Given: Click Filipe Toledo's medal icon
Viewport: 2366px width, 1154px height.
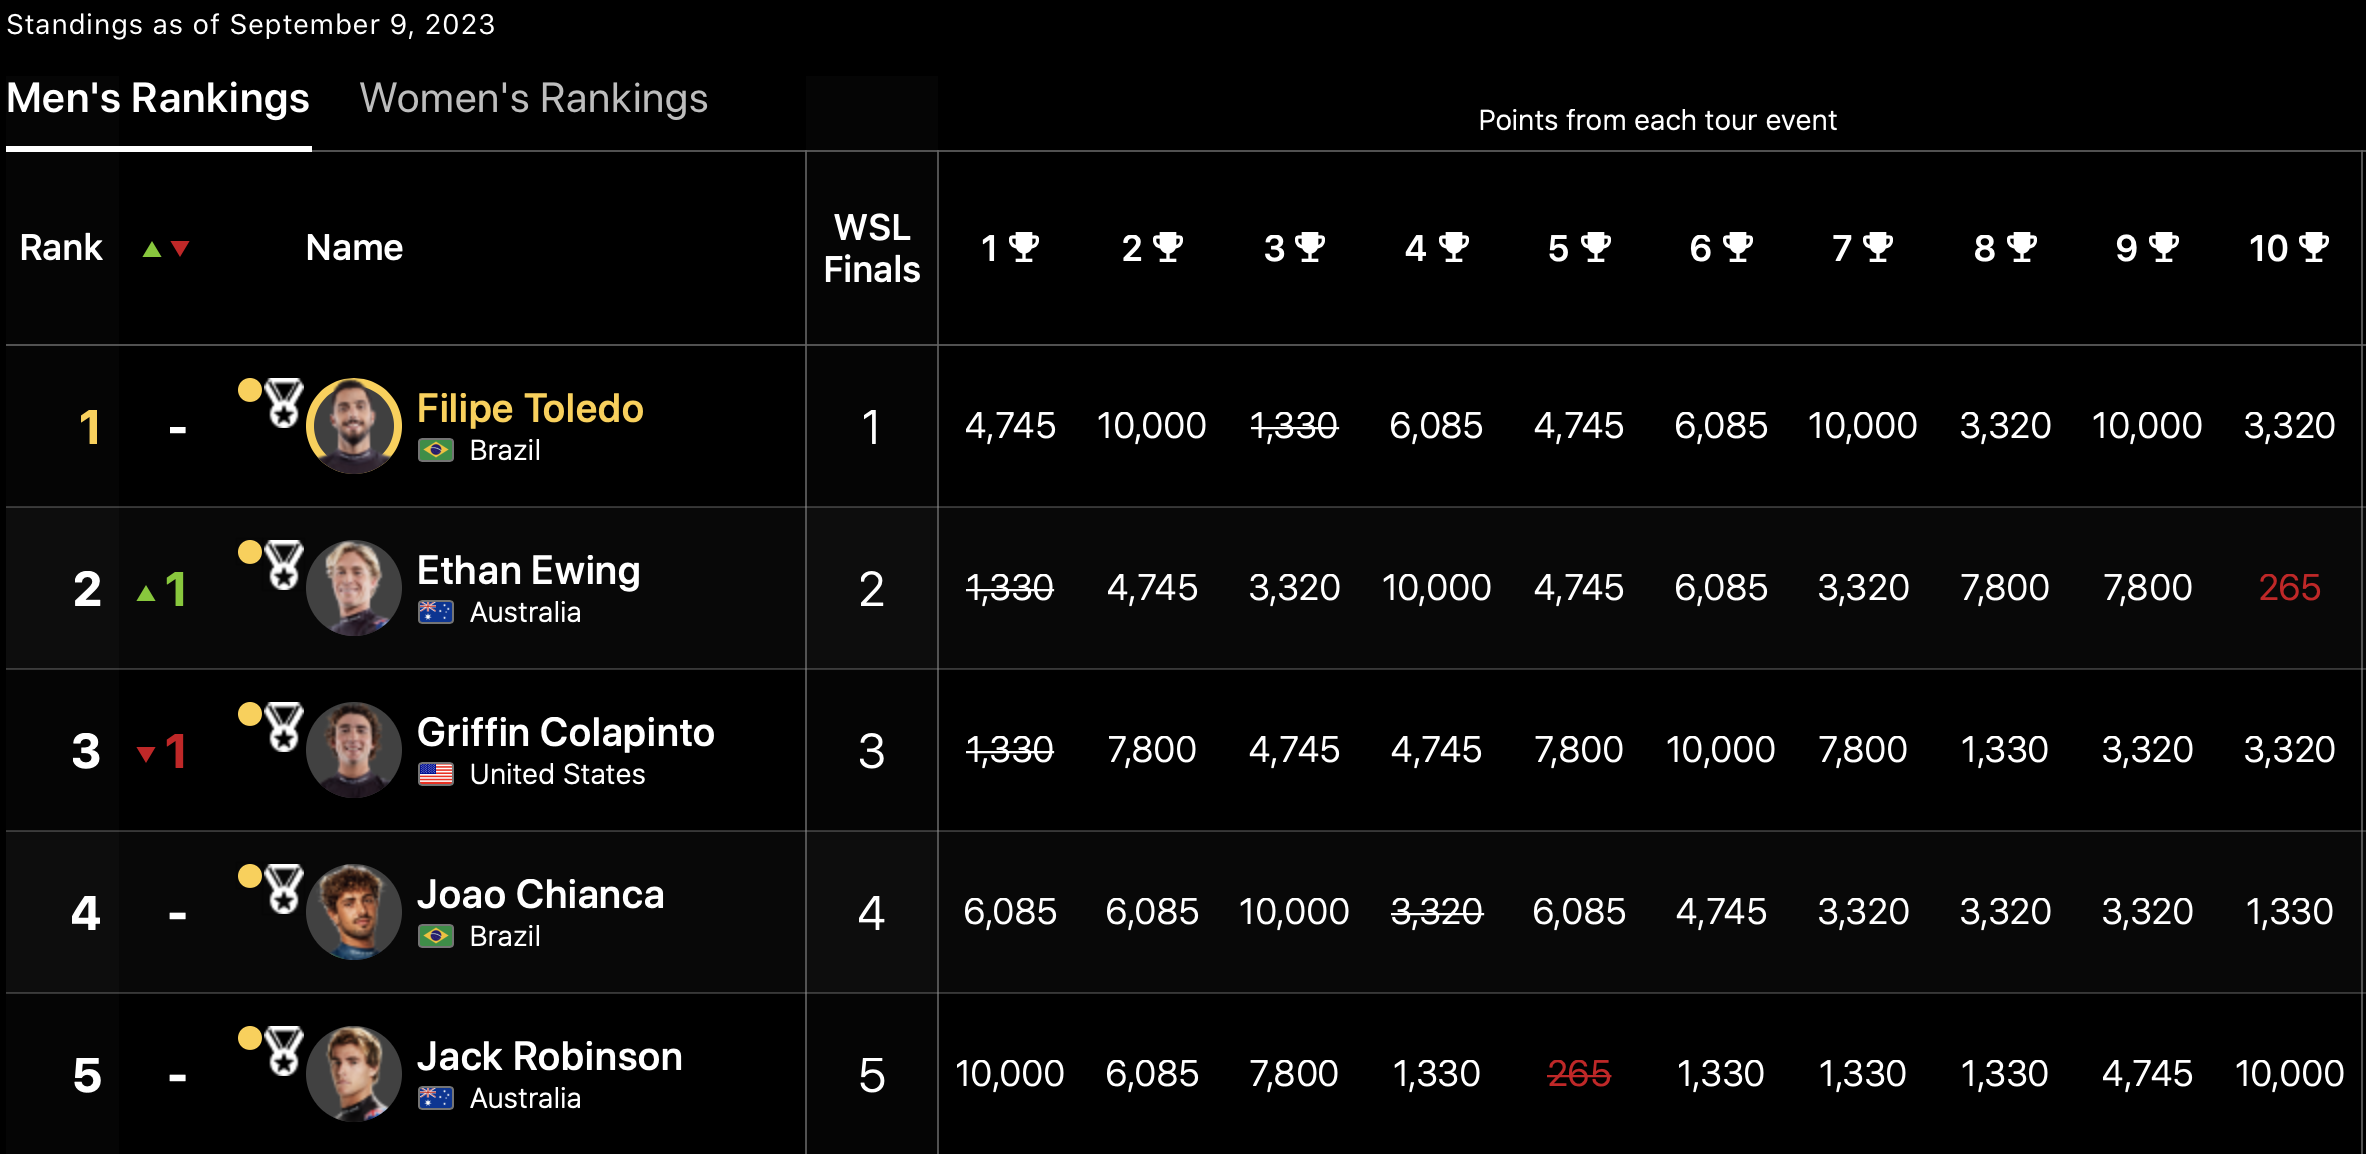Looking at the screenshot, I should [283, 403].
